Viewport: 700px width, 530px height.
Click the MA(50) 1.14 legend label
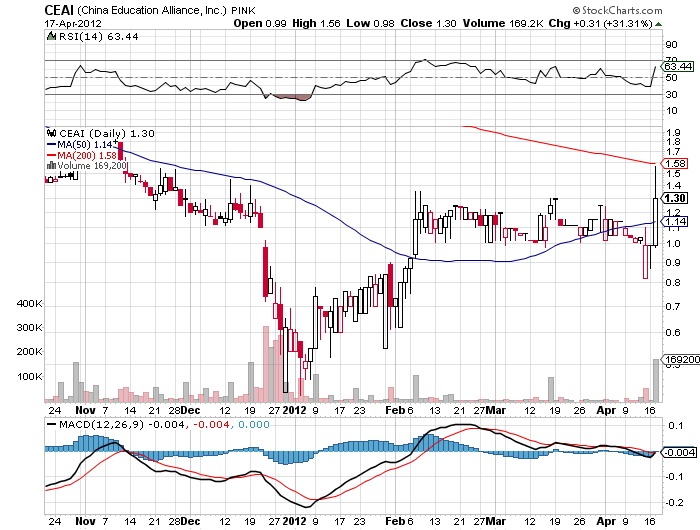pos(85,145)
